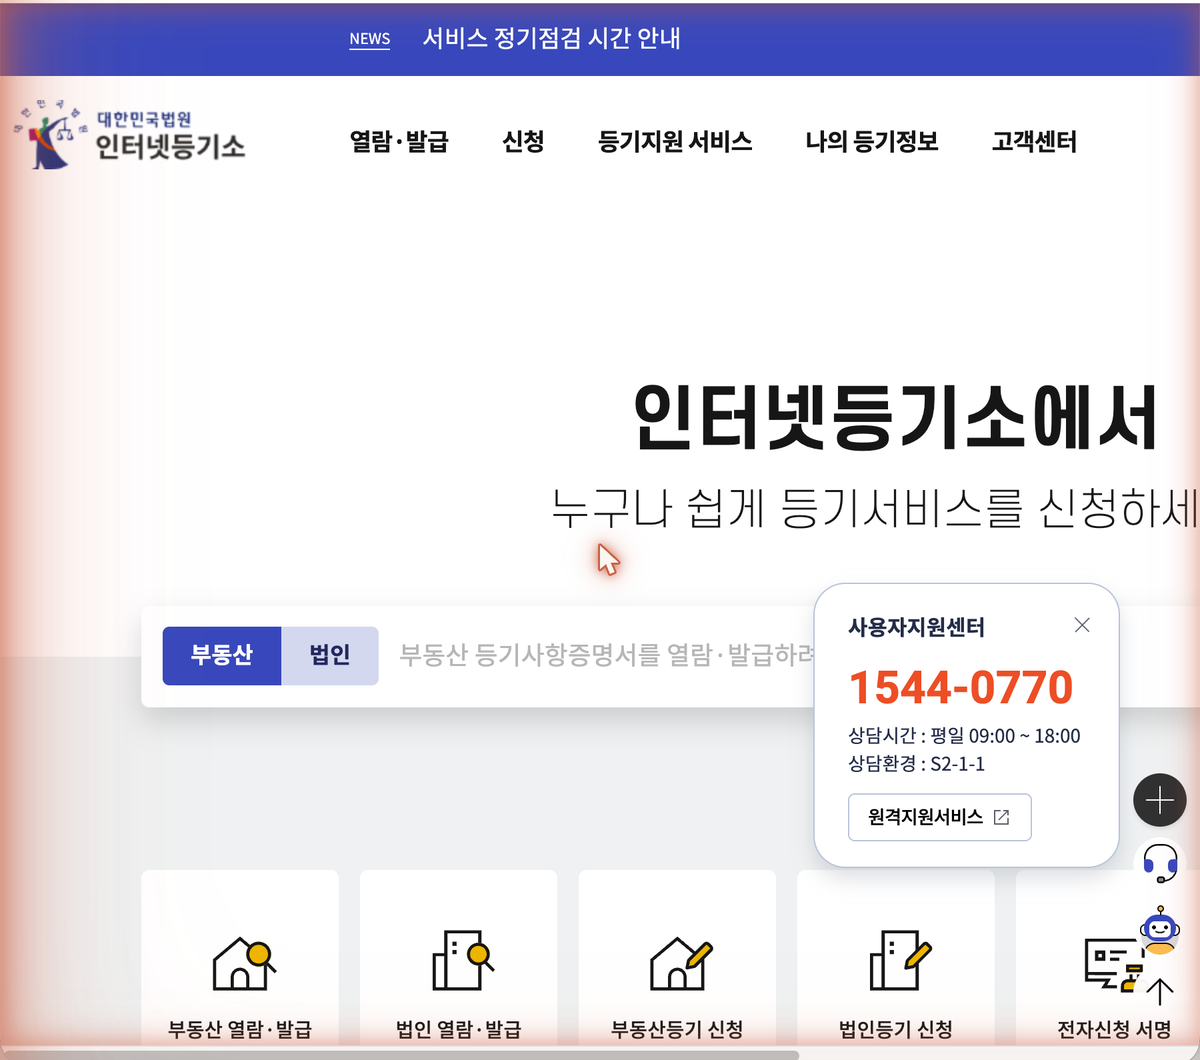Open the 전자신청 서명 document icon
The height and width of the screenshot is (1060, 1200).
point(1112,964)
